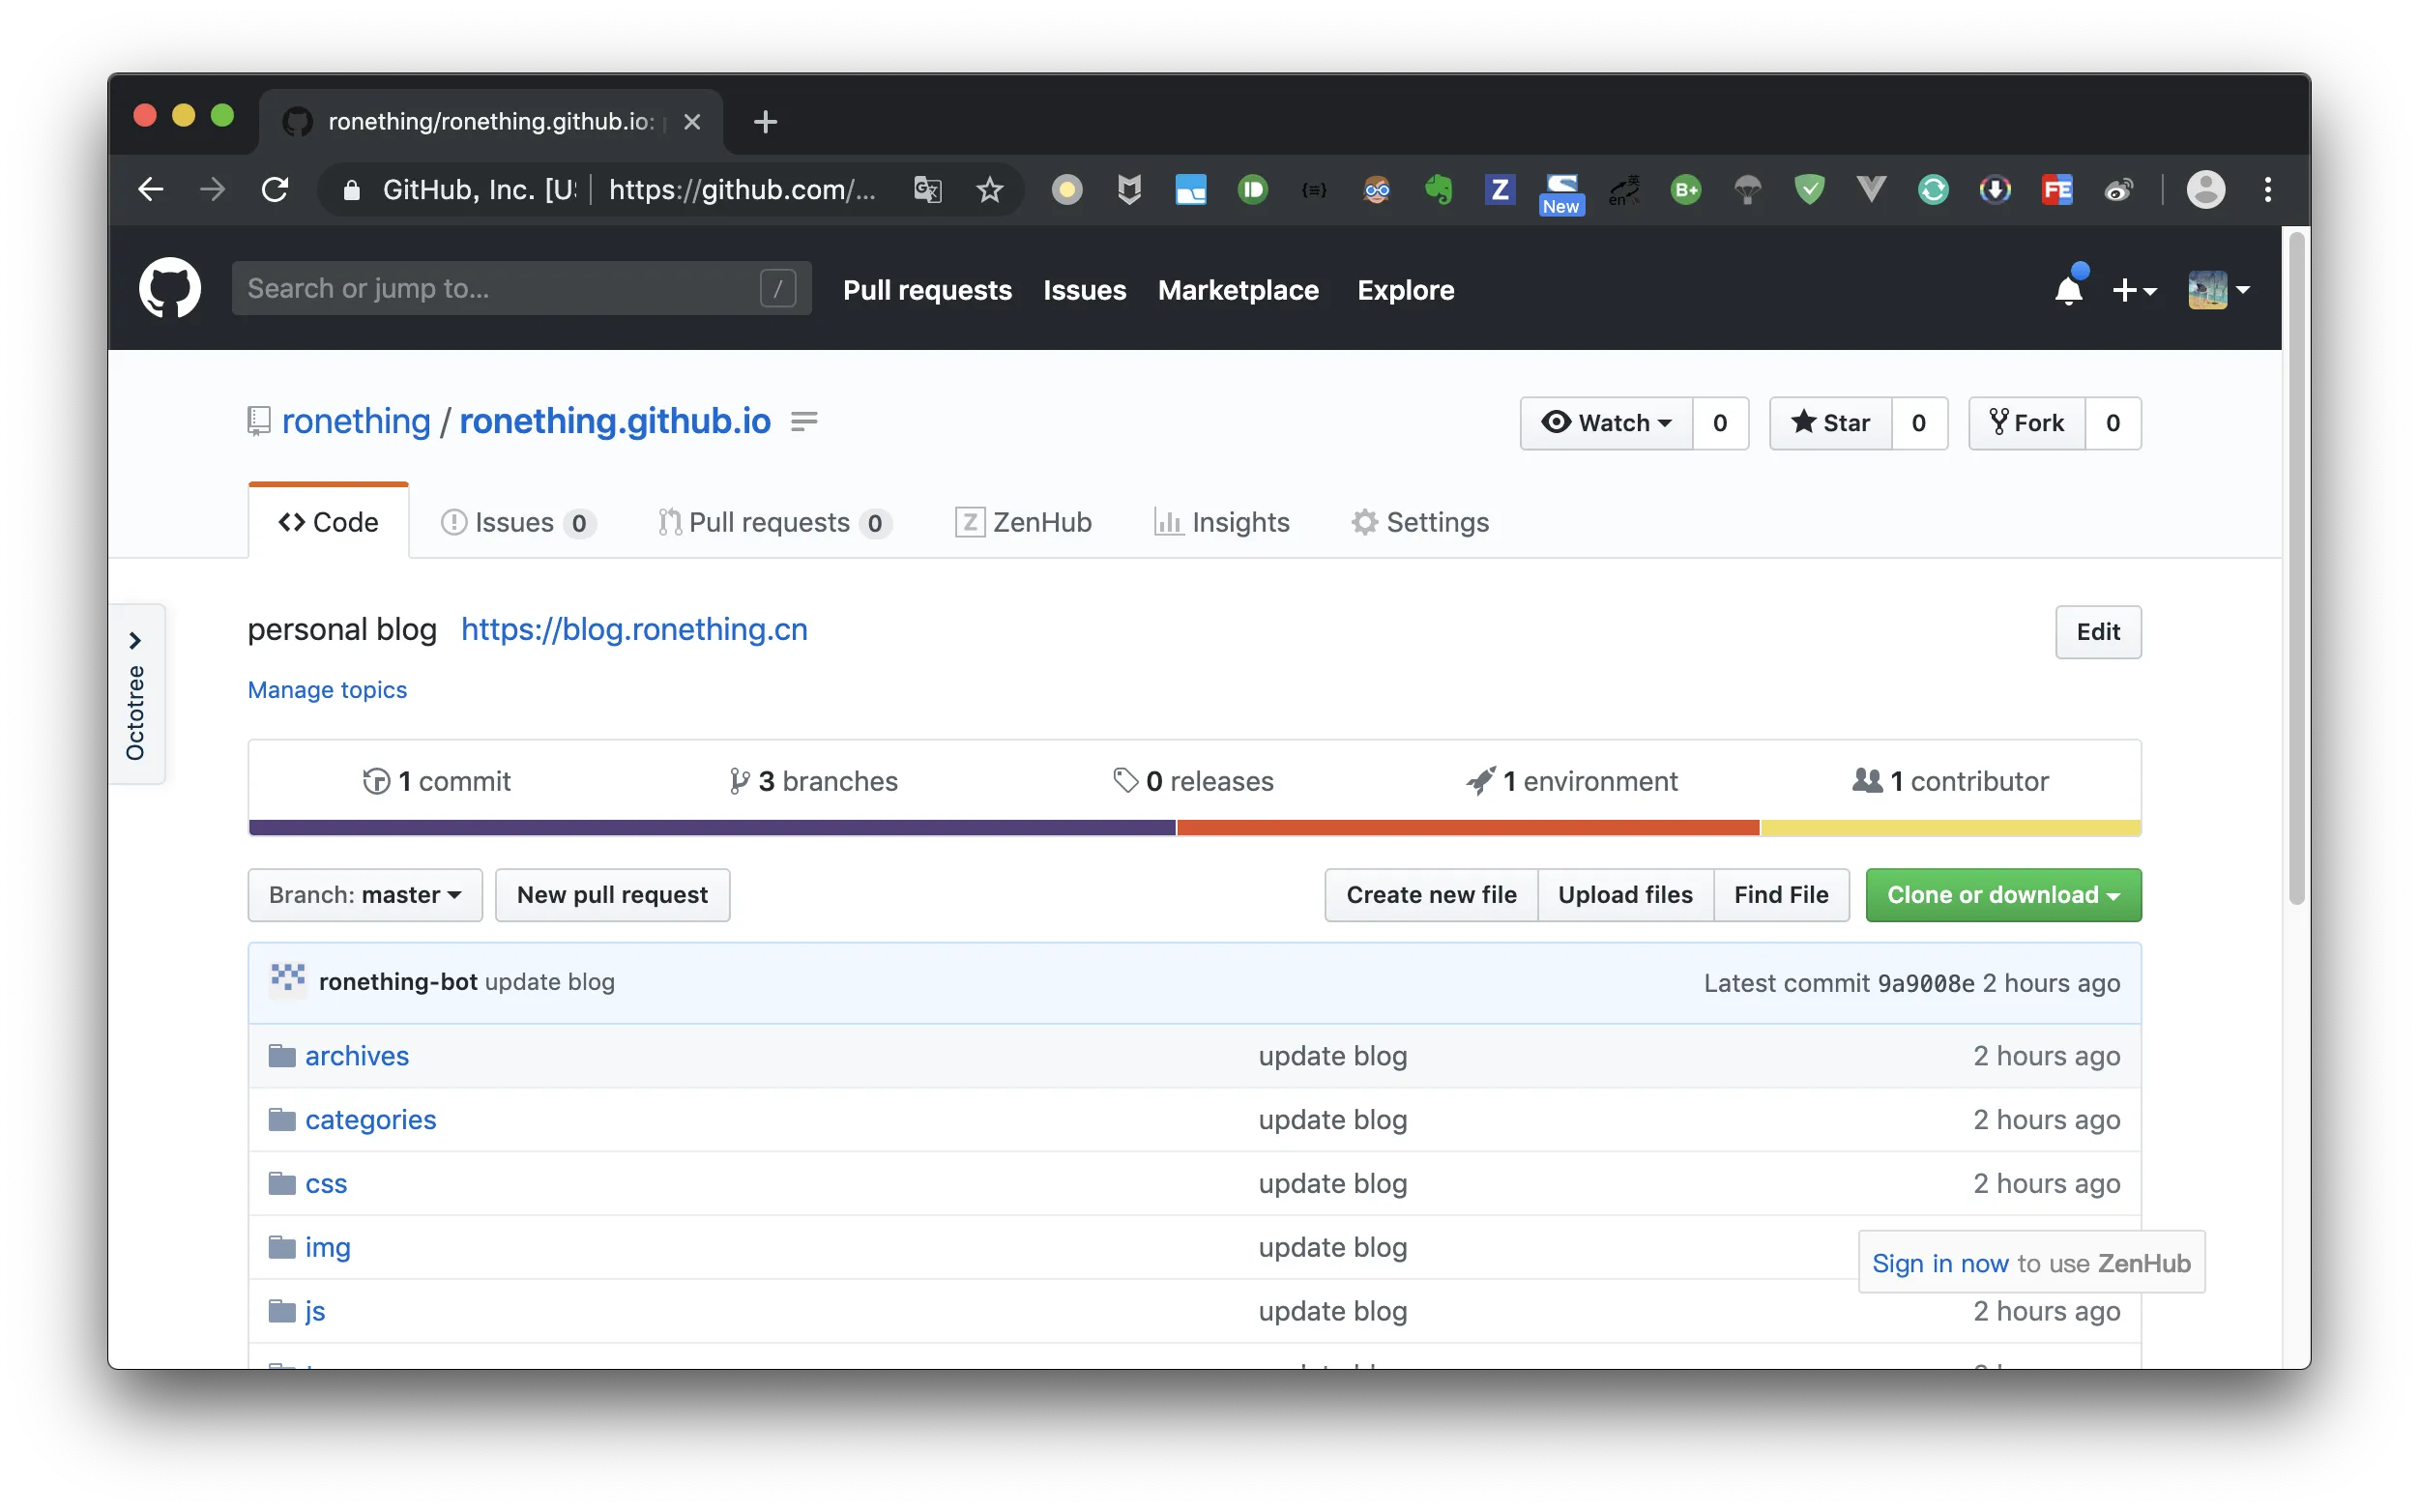Viewport: 2419px width, 1512px height.
Task: Expand the Octotree sidebar panel
Action: pyautogui.click(x=136, y=694)
